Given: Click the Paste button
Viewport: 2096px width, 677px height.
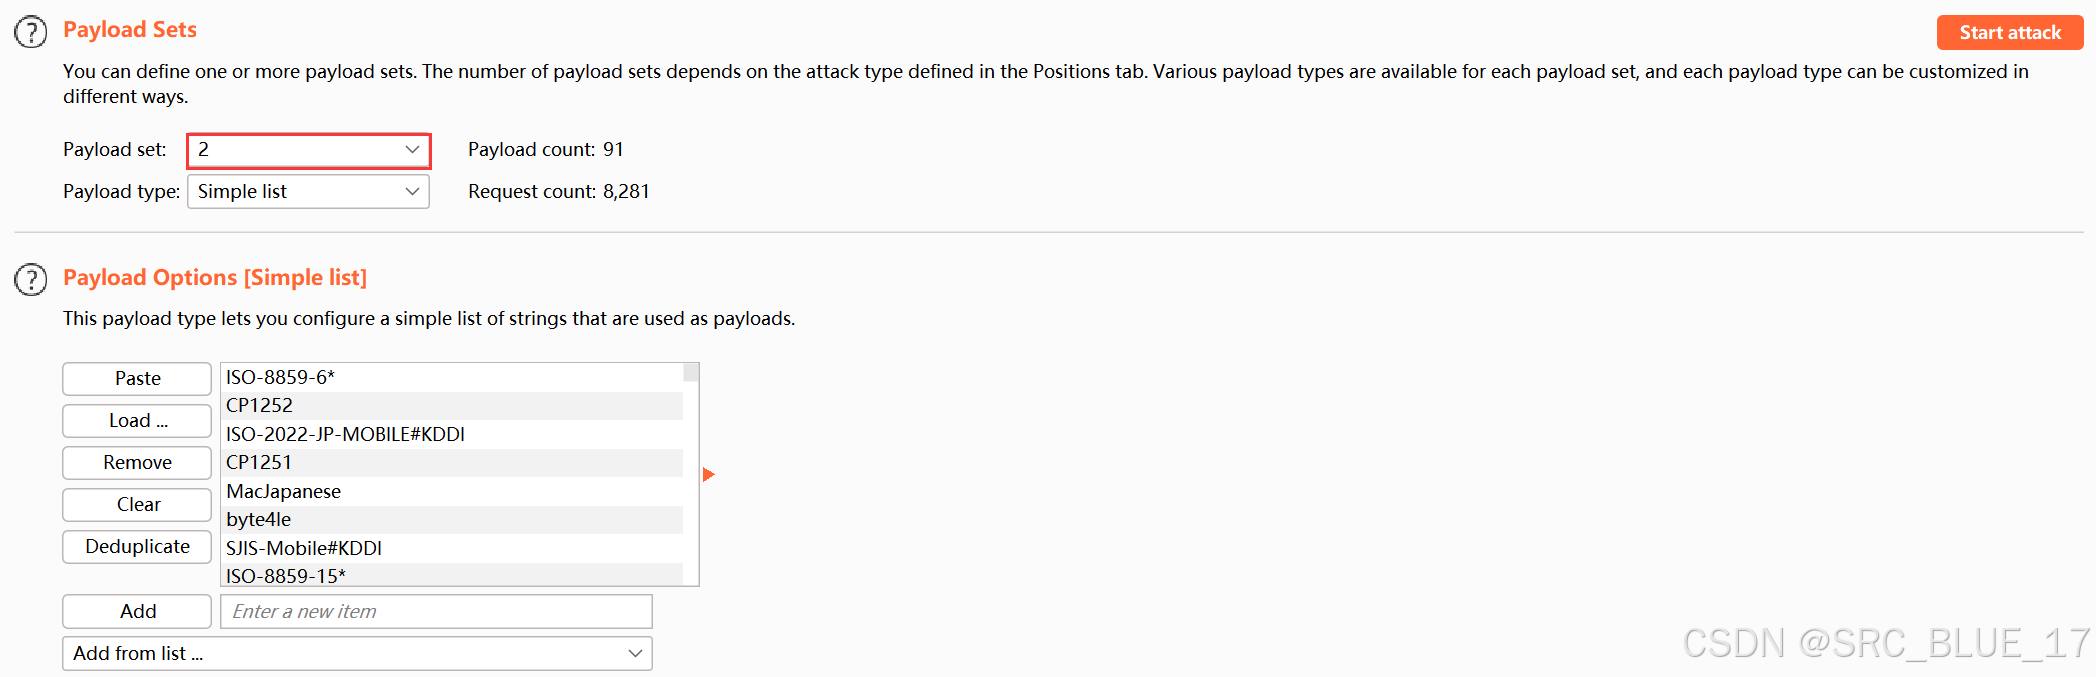Looking at the screenshot, I should (137, 379).
